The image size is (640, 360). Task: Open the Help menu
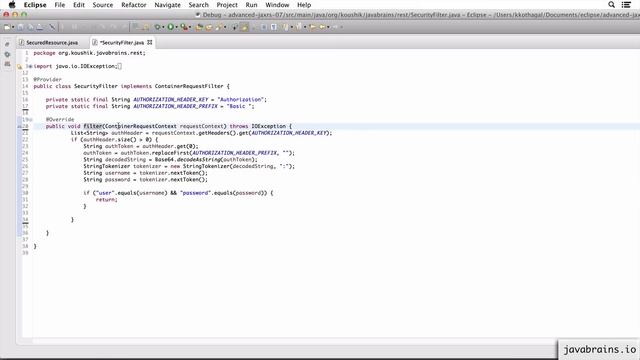(x=304, y=5)
